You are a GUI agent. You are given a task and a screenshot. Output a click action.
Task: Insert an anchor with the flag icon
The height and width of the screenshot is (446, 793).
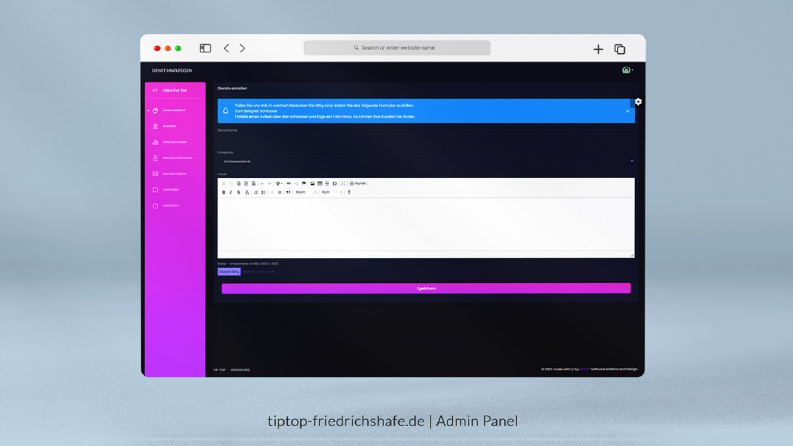[304, 184]
